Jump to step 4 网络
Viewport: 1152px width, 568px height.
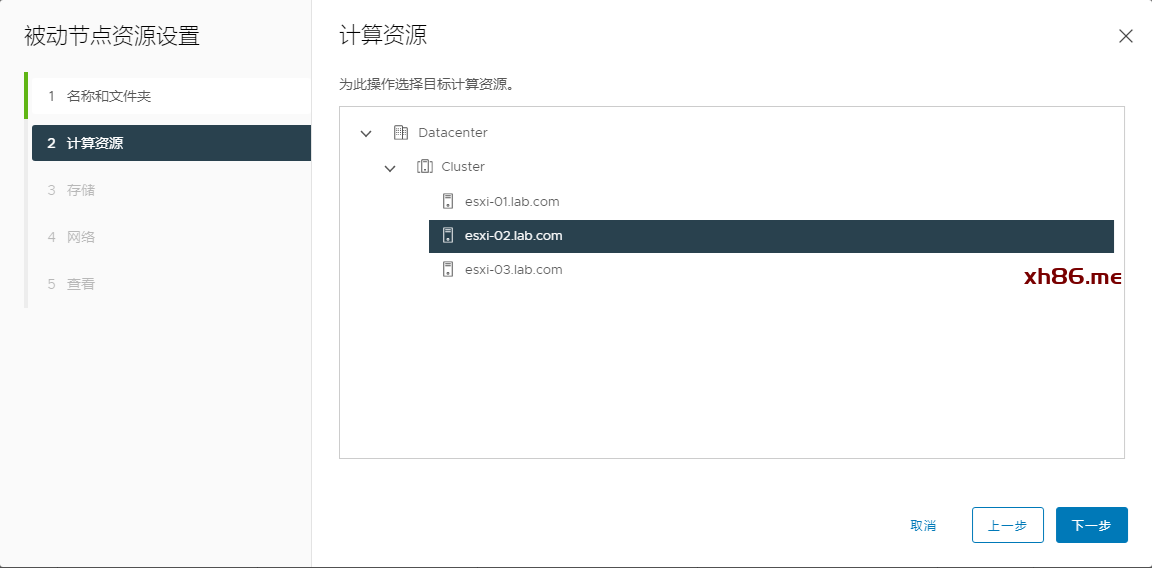pos(81,237)
